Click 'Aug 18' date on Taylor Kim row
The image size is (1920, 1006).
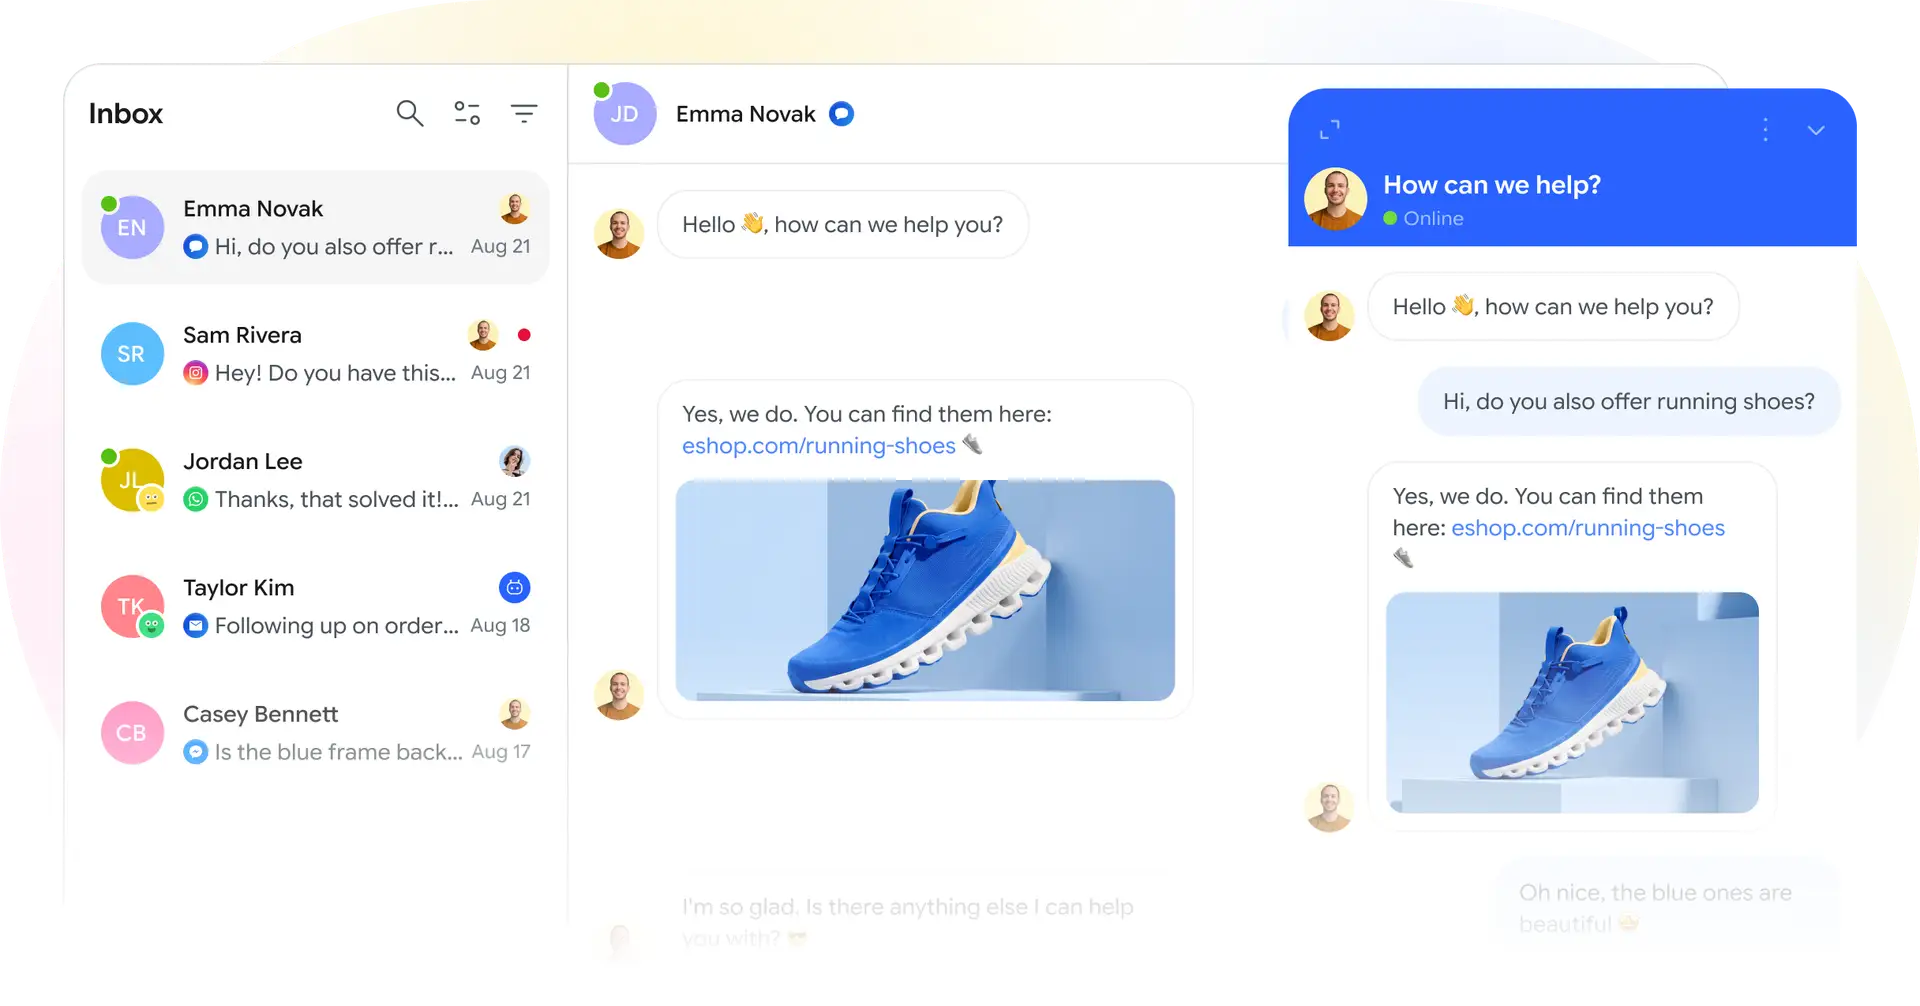(500, 626)
